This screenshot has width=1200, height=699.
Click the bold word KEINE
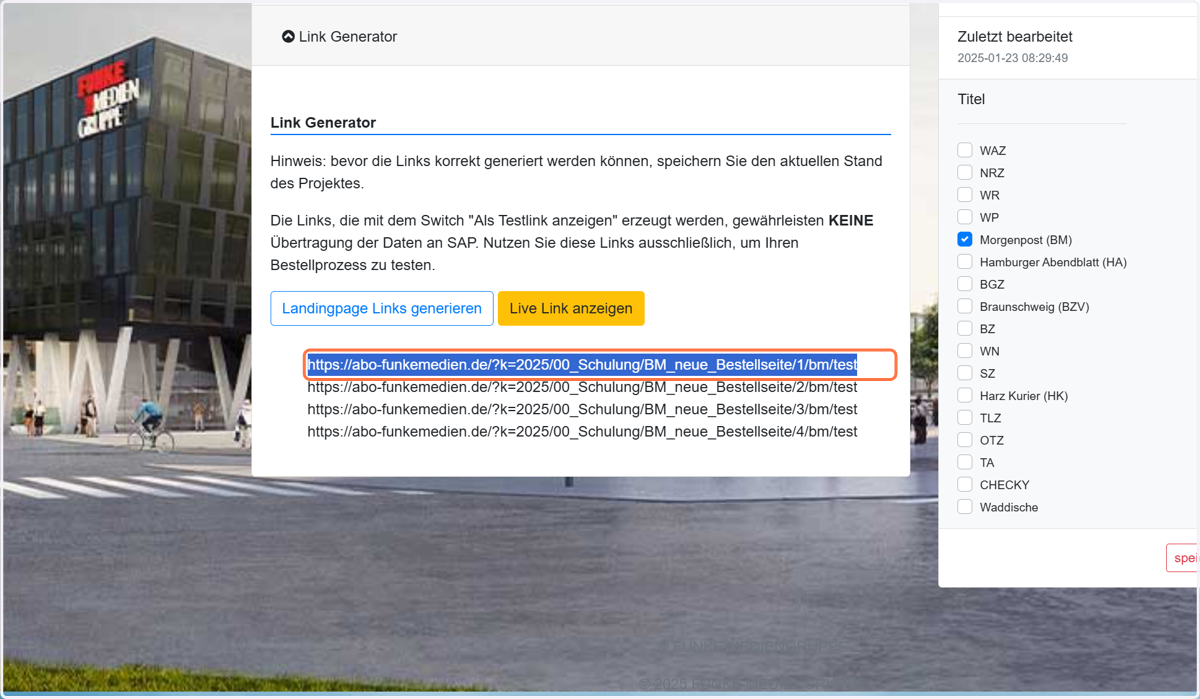pyautogui.click(x=851, y=220)
